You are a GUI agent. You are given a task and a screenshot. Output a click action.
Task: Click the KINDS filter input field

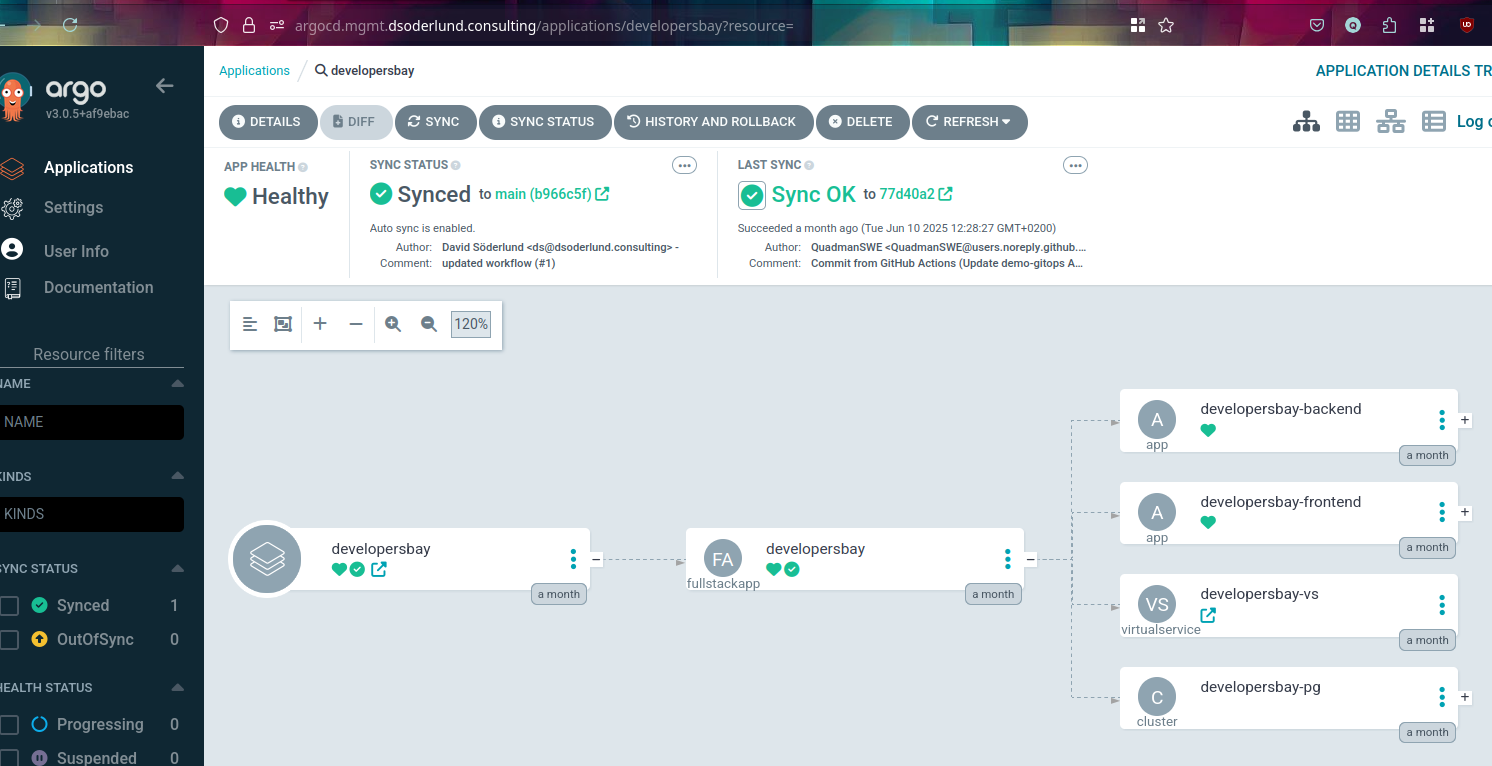(92, 514)
